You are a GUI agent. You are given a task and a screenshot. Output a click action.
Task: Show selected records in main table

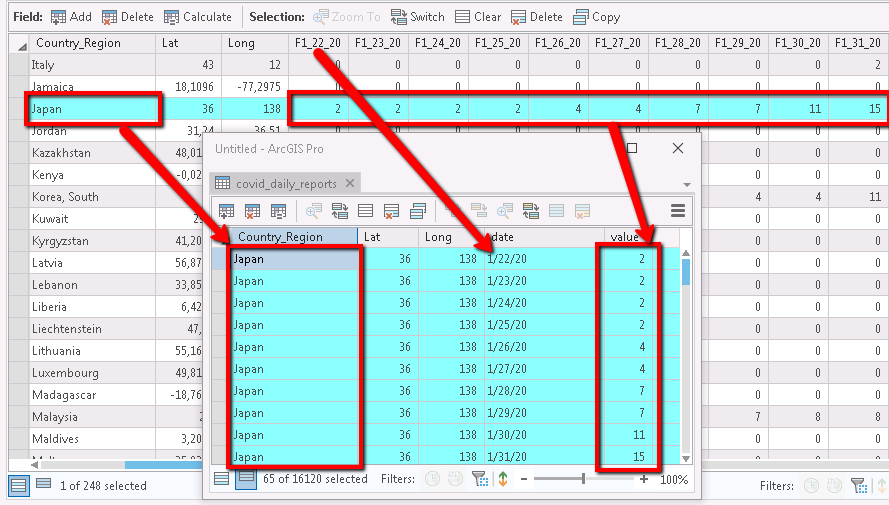pos(44,484)
